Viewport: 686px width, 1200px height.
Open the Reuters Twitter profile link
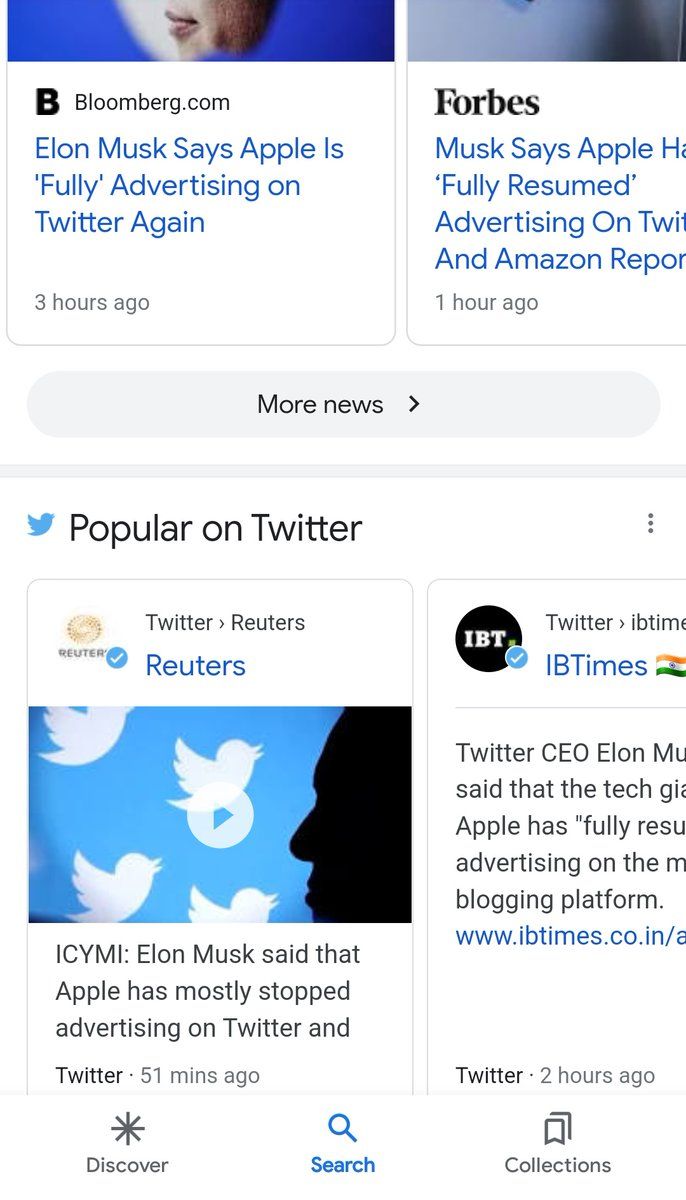(x=195, y=665)
